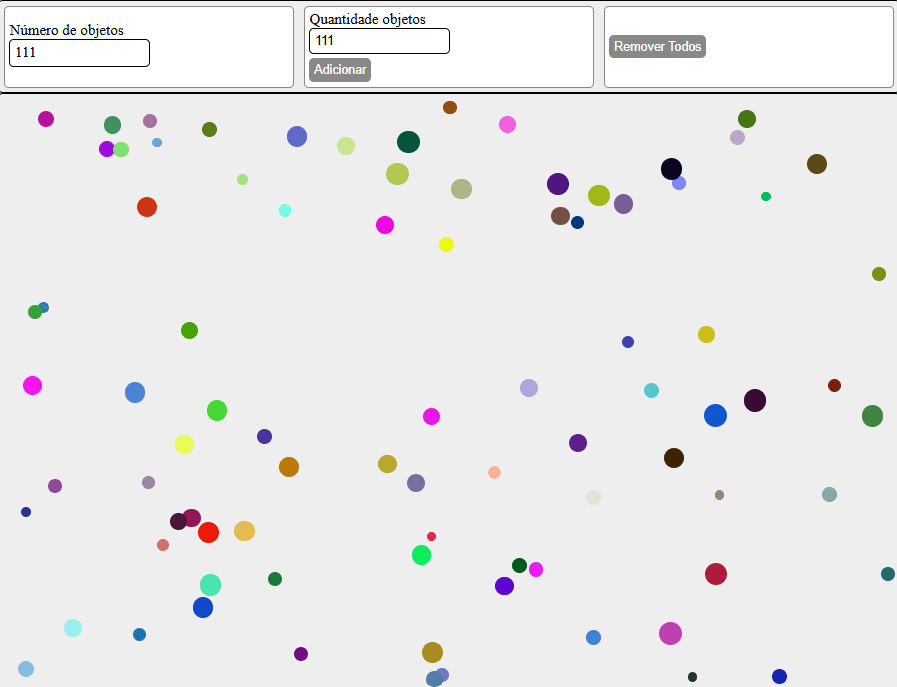Focus the Quantidade objetos input field
Viewport: 897px width, 687px height.
[379, 41]
